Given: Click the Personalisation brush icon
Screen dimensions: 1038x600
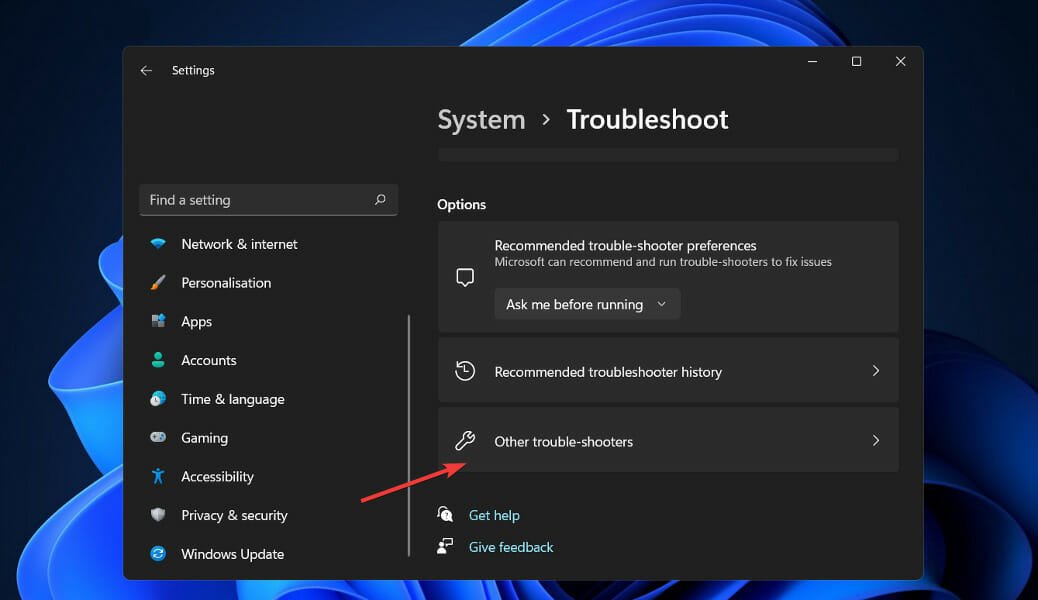Looking at the screenshot, I should [161, 282].
